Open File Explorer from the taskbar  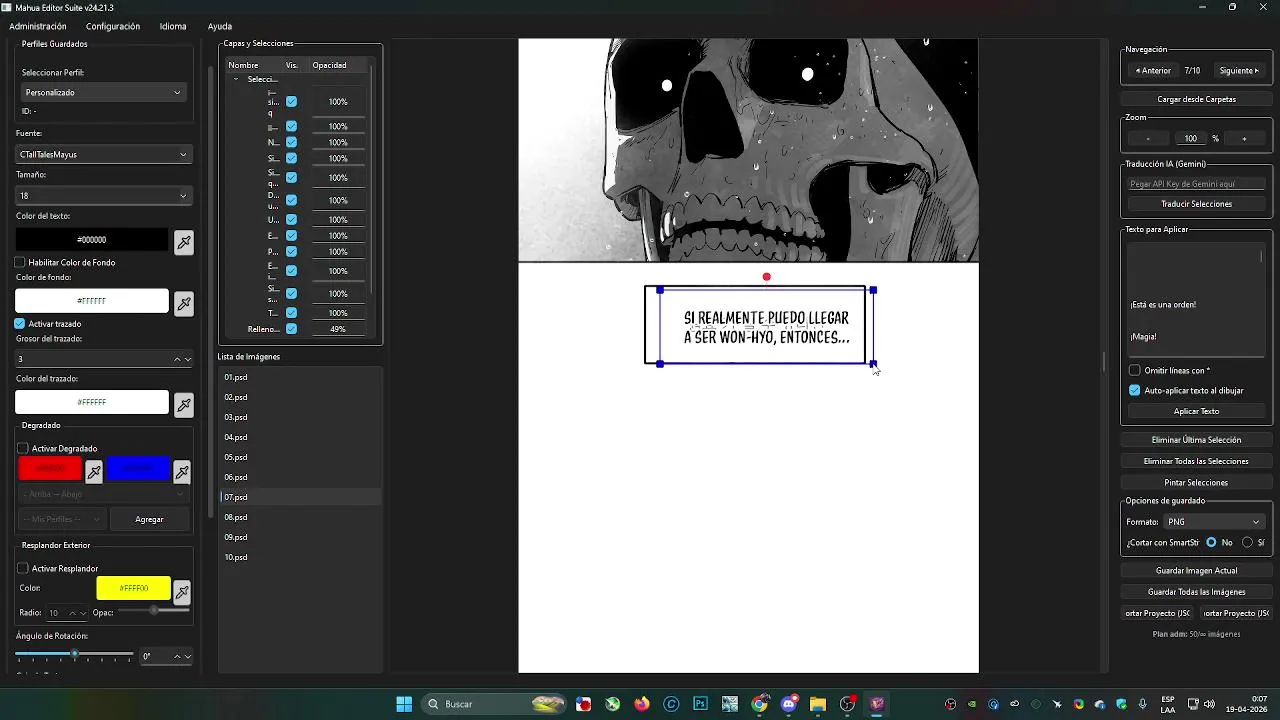pos(818,704)
